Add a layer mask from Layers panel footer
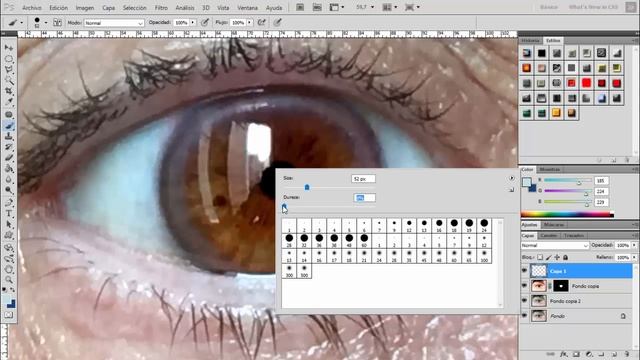Viewport: 640px width, 360px height. pos(576,354)
